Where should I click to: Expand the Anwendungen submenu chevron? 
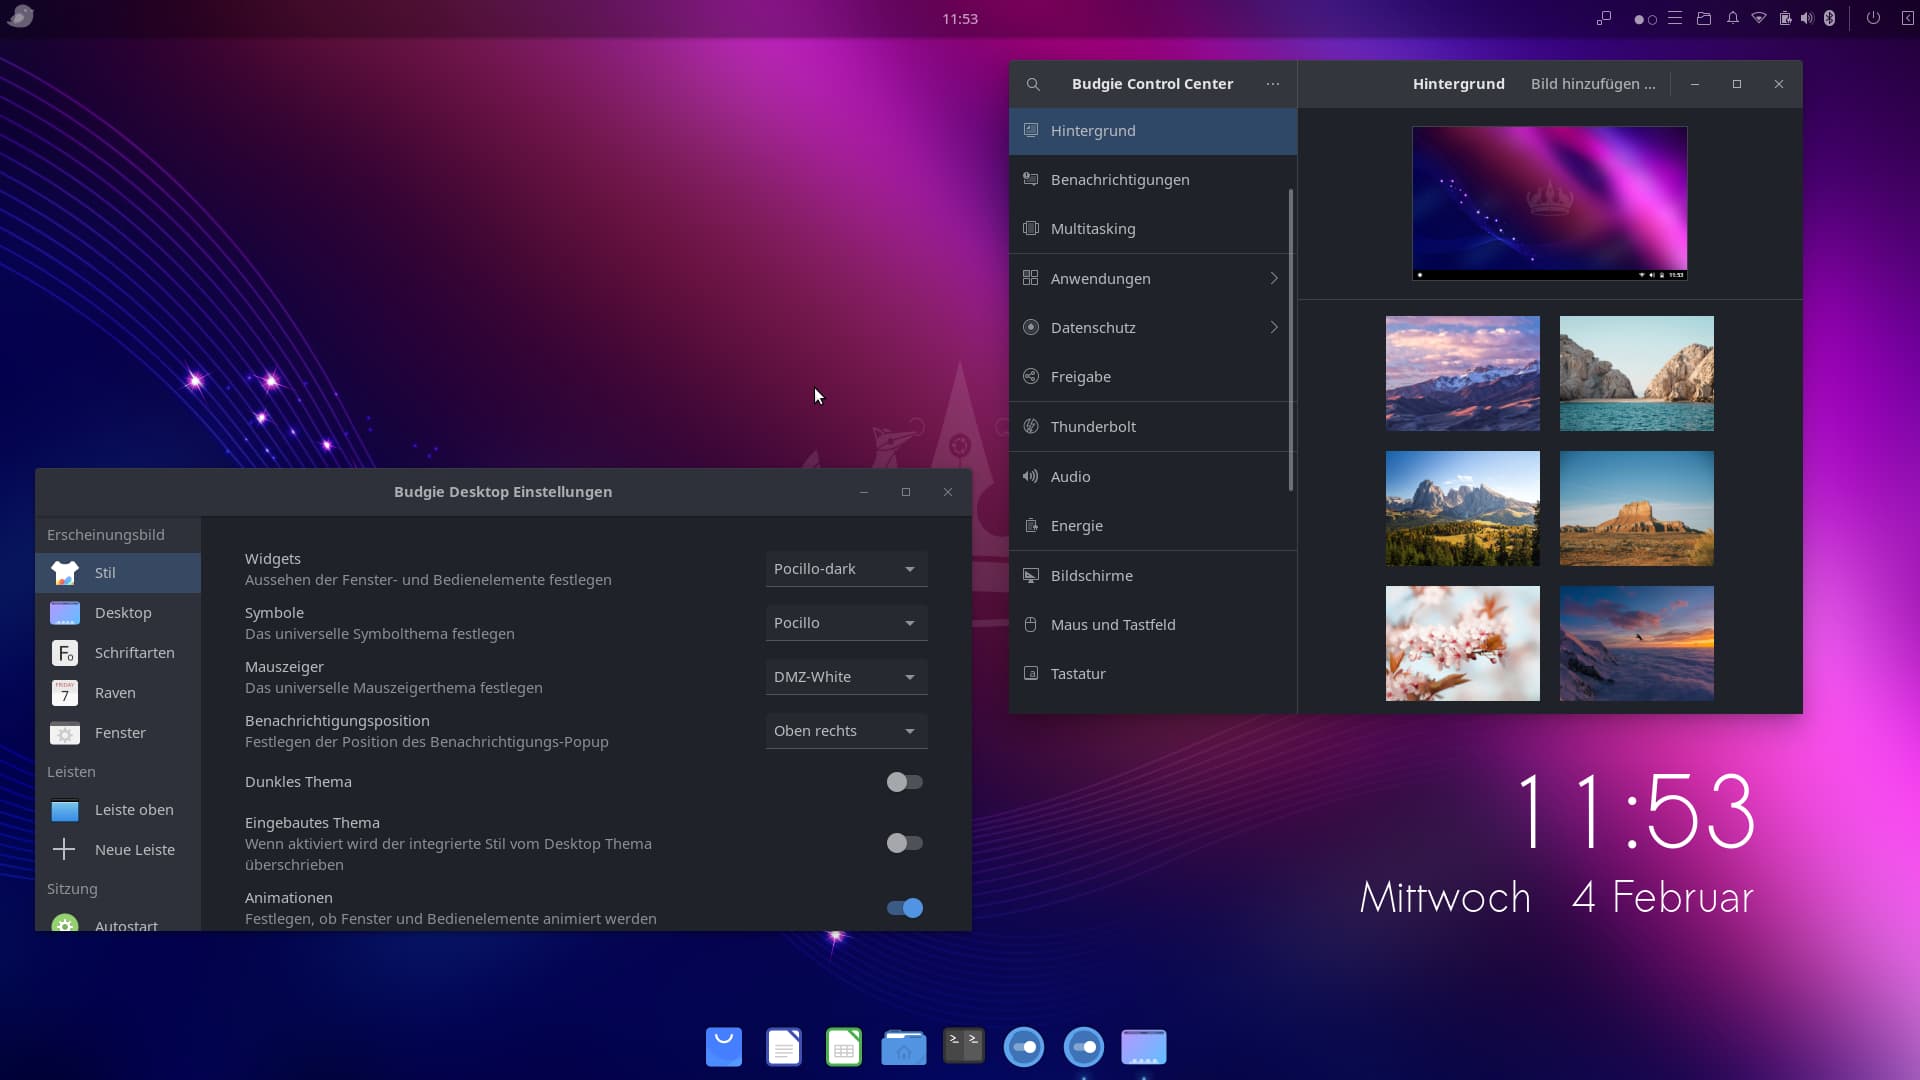tap(1273, 278)
